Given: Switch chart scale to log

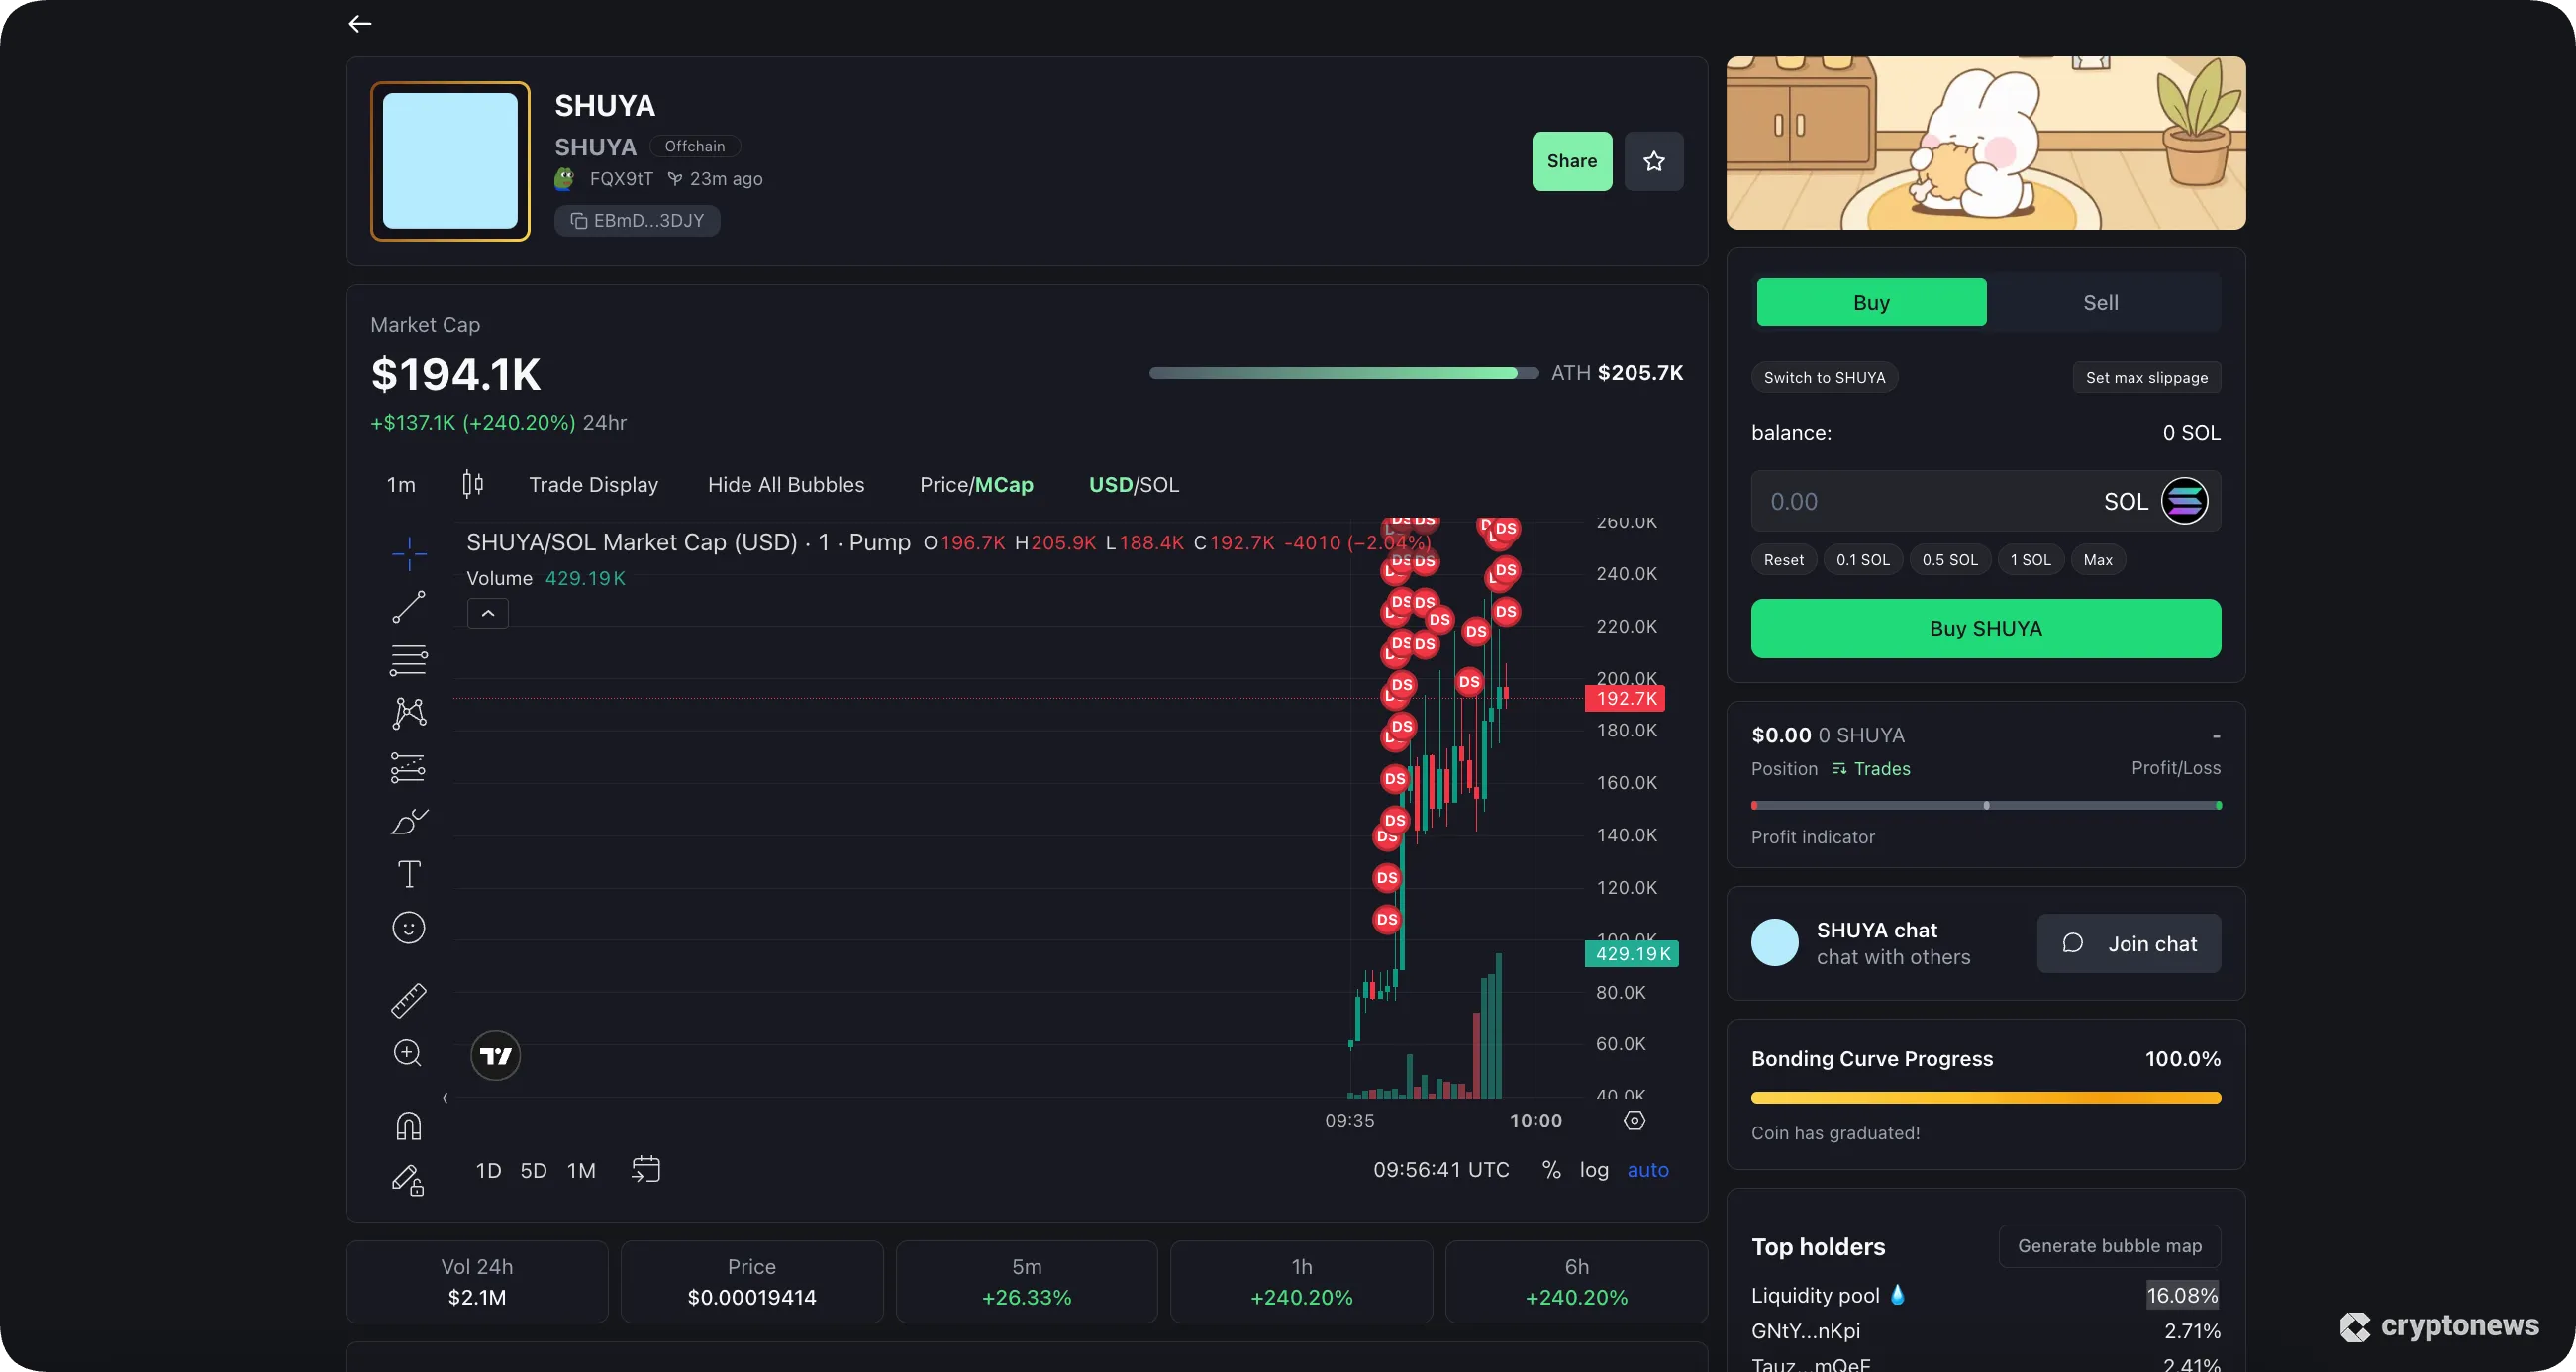Looking at the screenshot, I should coord(1594,1169).
